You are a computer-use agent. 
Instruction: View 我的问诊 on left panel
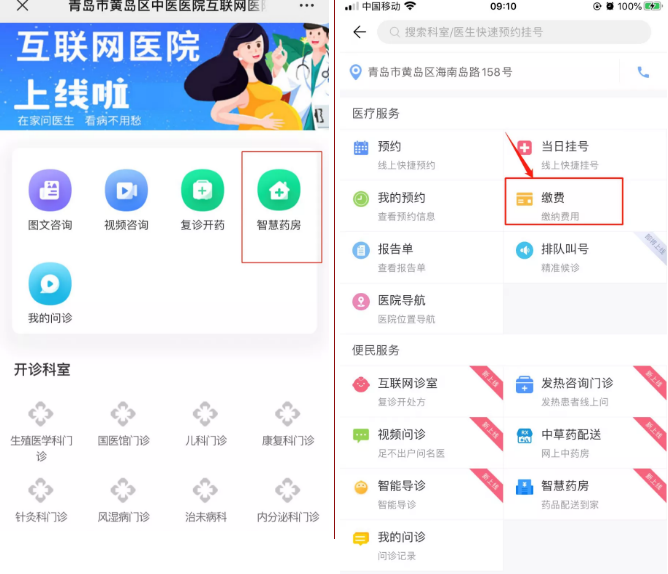tap(50, 293)
